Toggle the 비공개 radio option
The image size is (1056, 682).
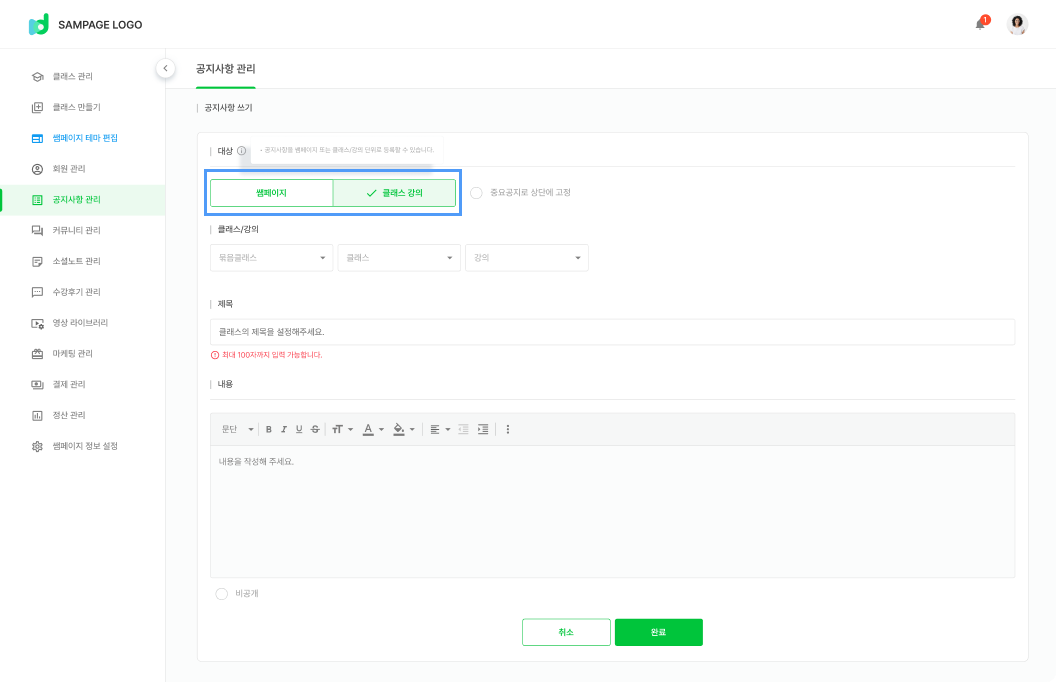pyautogui.click(x=222, y=594)
